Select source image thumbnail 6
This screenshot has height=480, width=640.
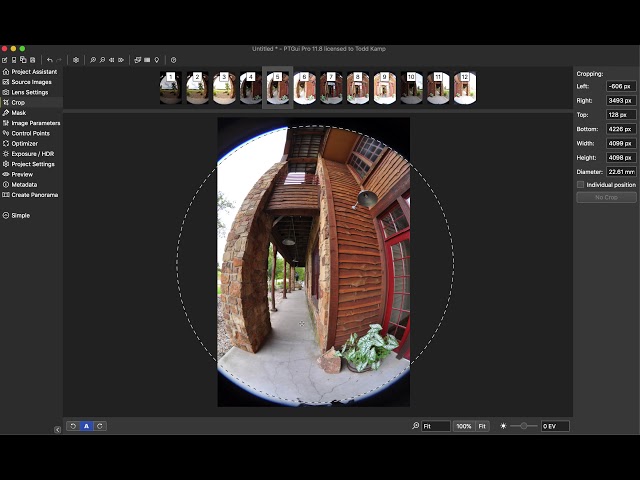304,88
